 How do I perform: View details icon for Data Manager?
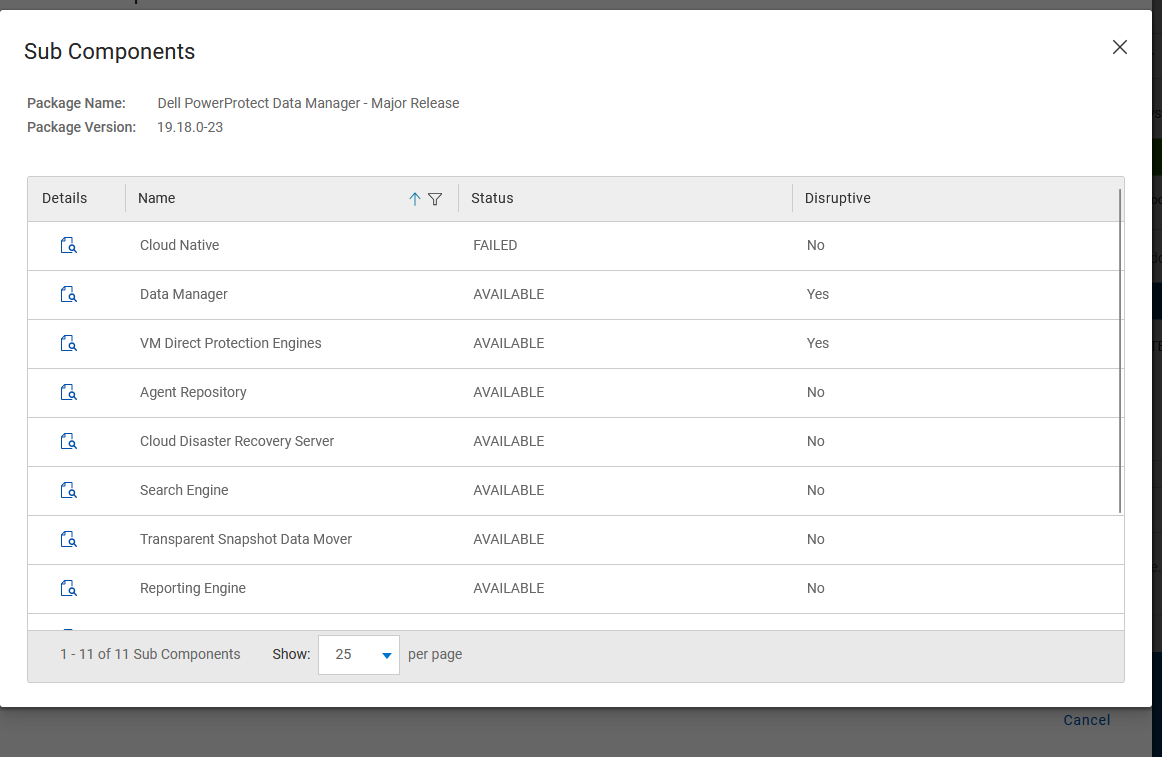[68, 295]
